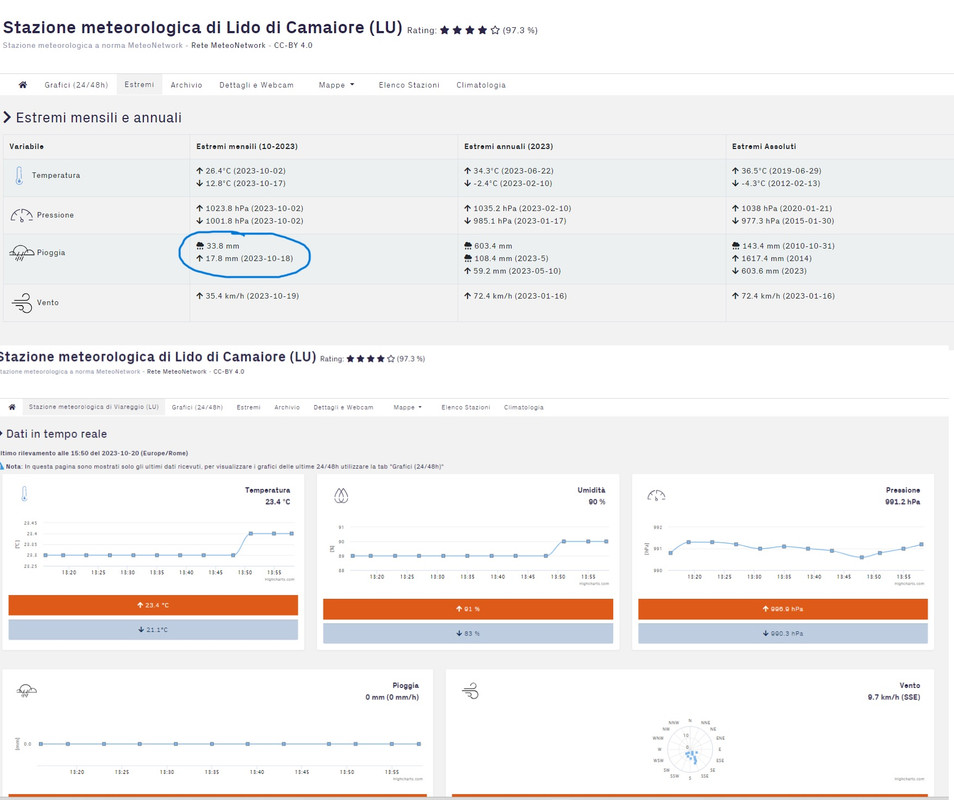Open Elenco Stazioni in the lower navigation
This screenshot has width=954, height=800.
[465, 408]
